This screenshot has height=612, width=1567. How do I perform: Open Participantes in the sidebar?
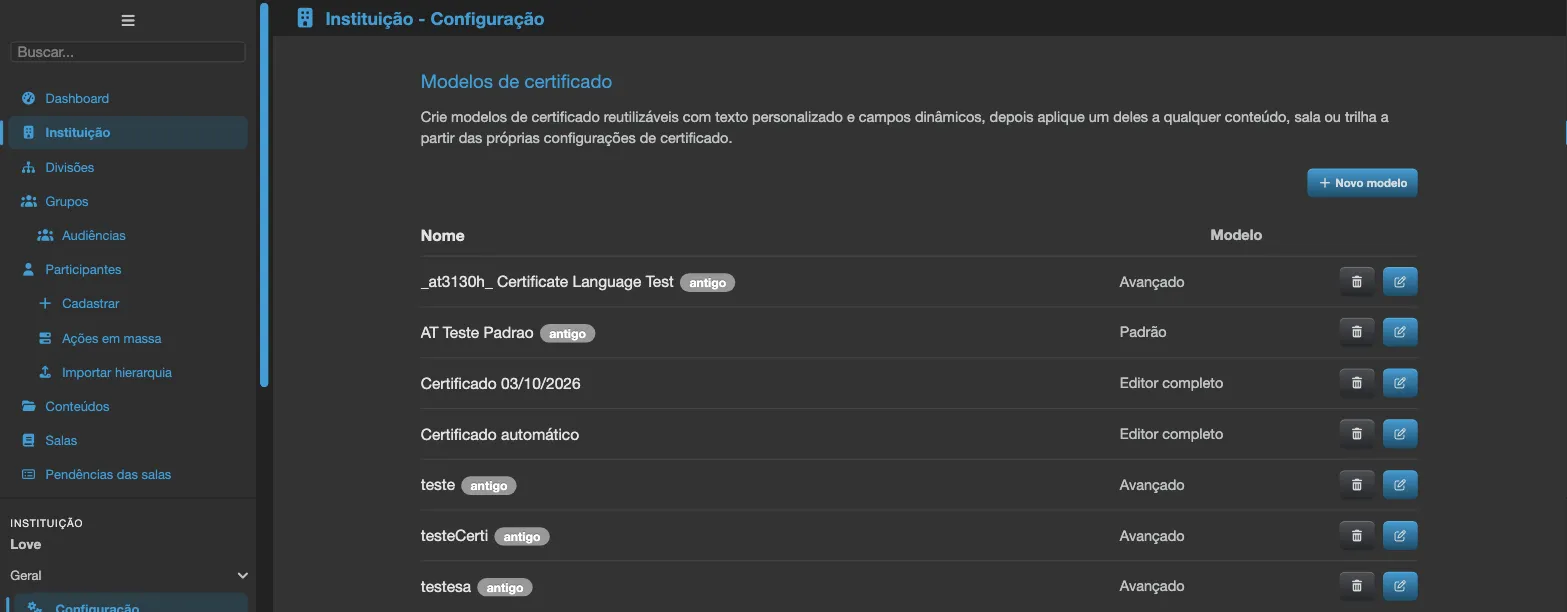pyautogui.click(x=83, y=269)
